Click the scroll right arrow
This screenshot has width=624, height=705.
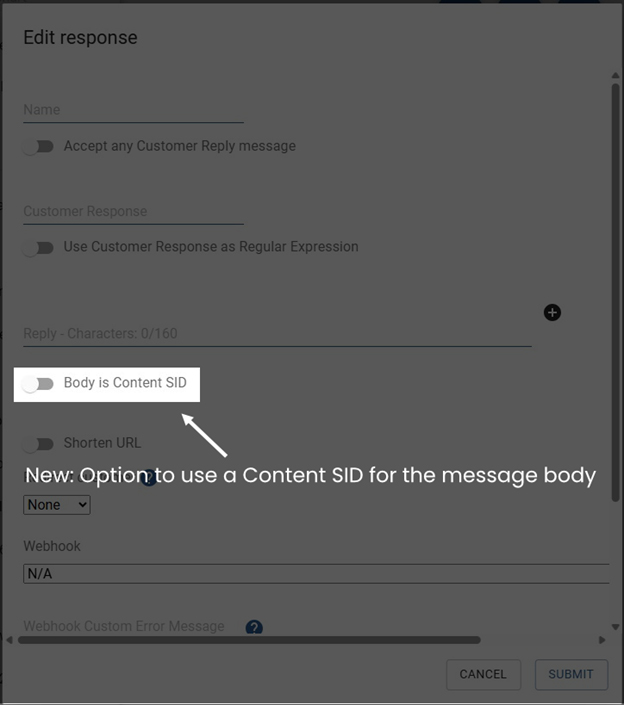coord(602,640)
